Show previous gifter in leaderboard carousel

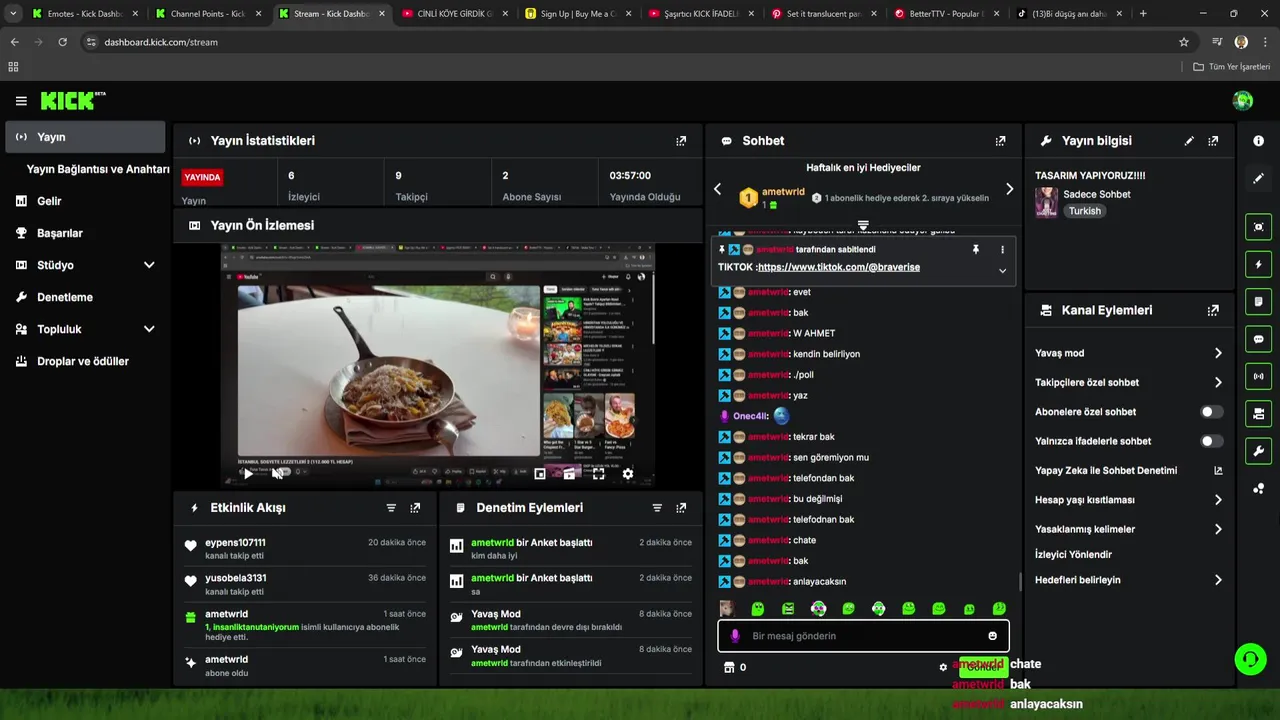point(717,189)
